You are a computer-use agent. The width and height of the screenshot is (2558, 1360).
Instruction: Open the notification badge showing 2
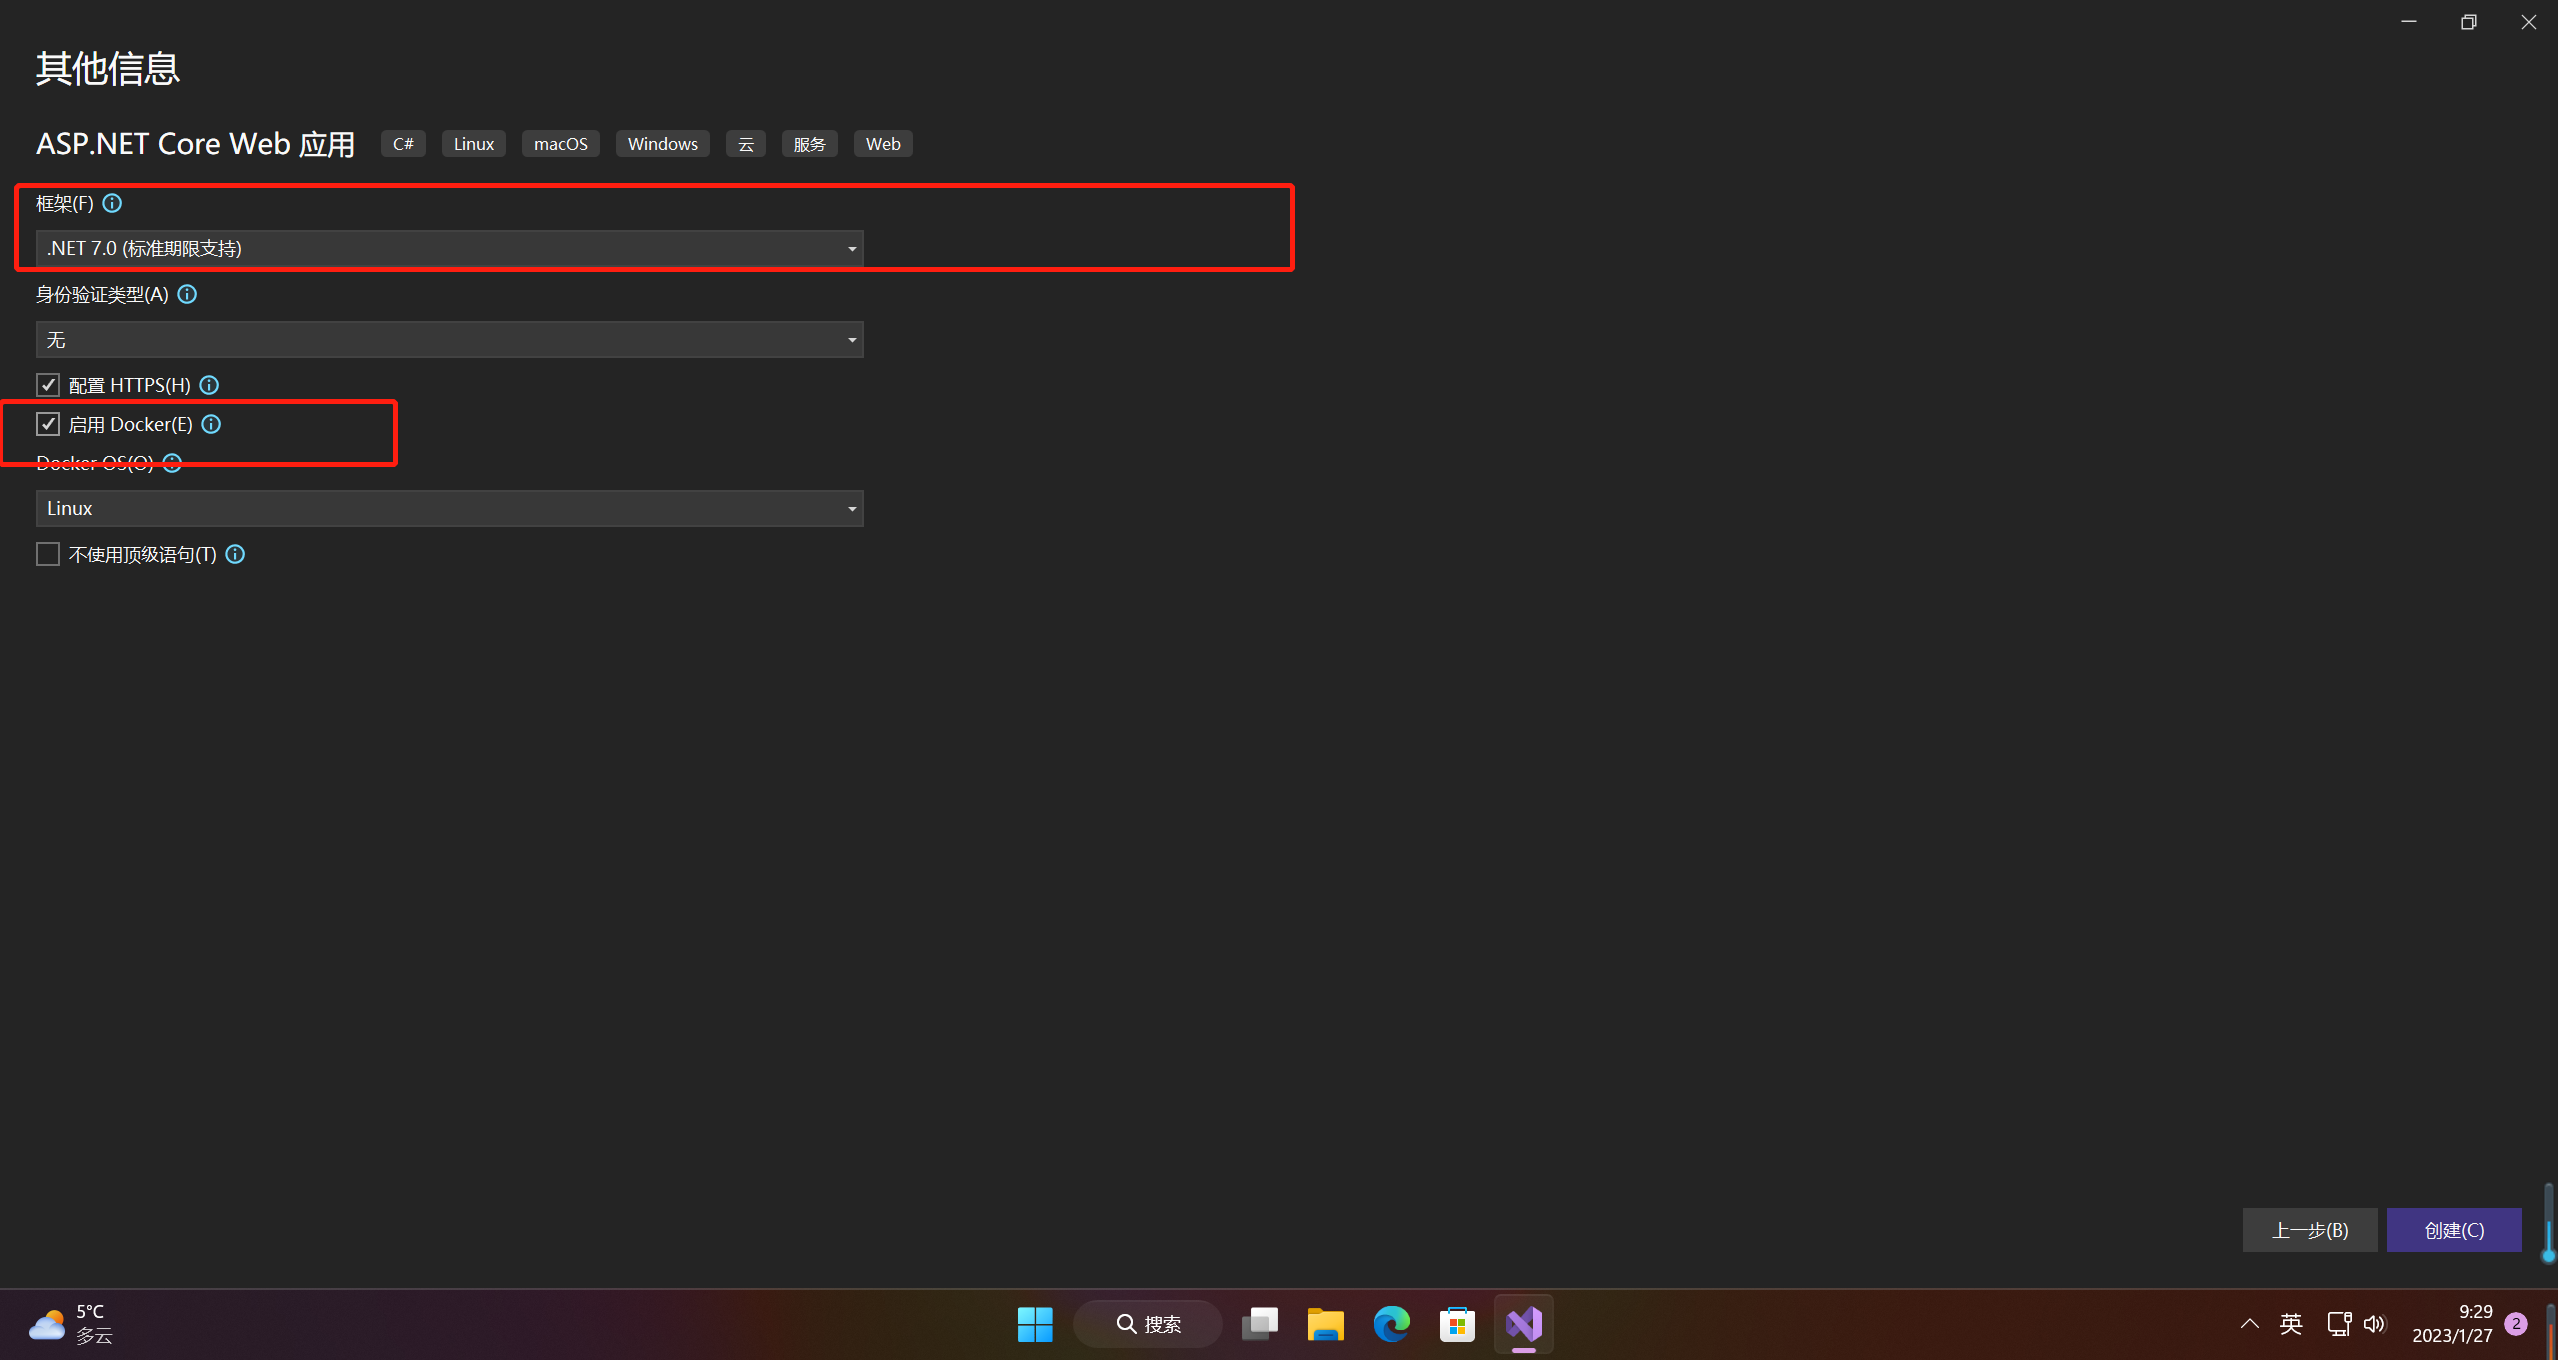coord(2516,1324)
